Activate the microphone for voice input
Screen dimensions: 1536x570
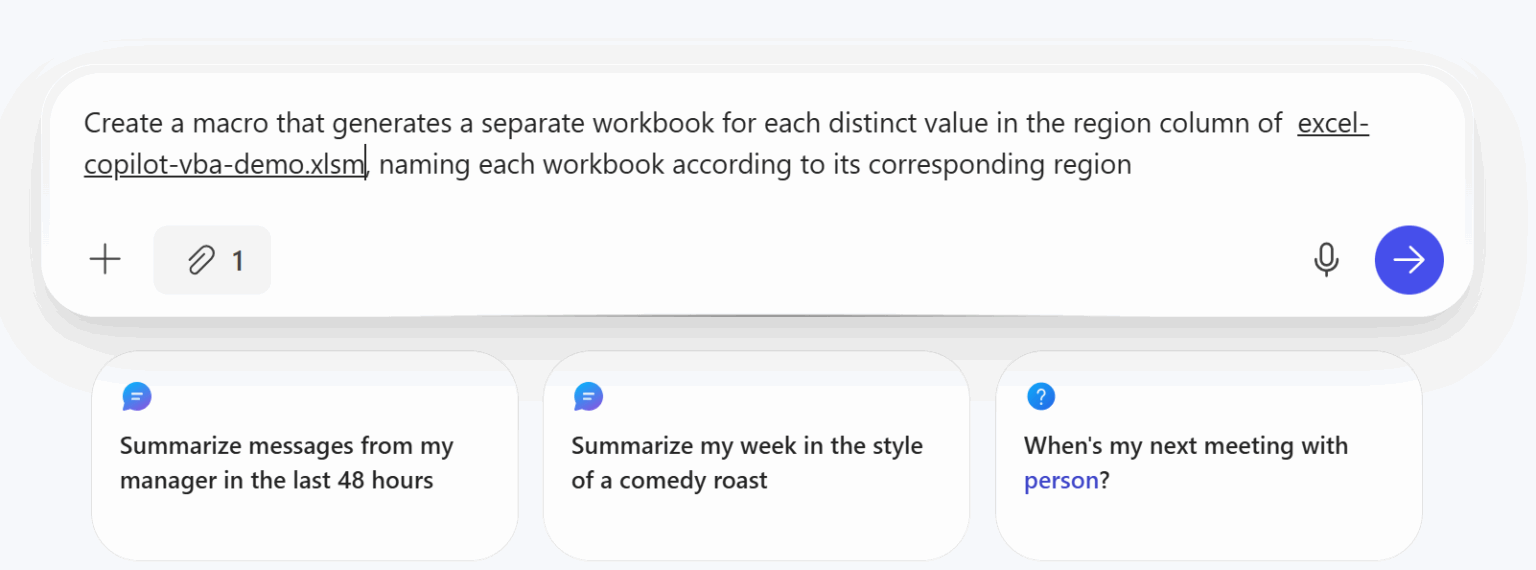[1326, 260]
